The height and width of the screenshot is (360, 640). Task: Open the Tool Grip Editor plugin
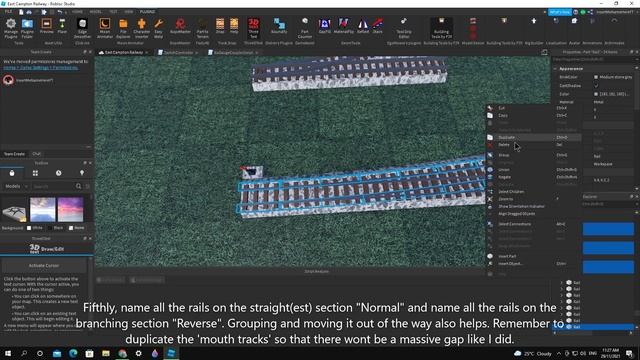(404, 27)
